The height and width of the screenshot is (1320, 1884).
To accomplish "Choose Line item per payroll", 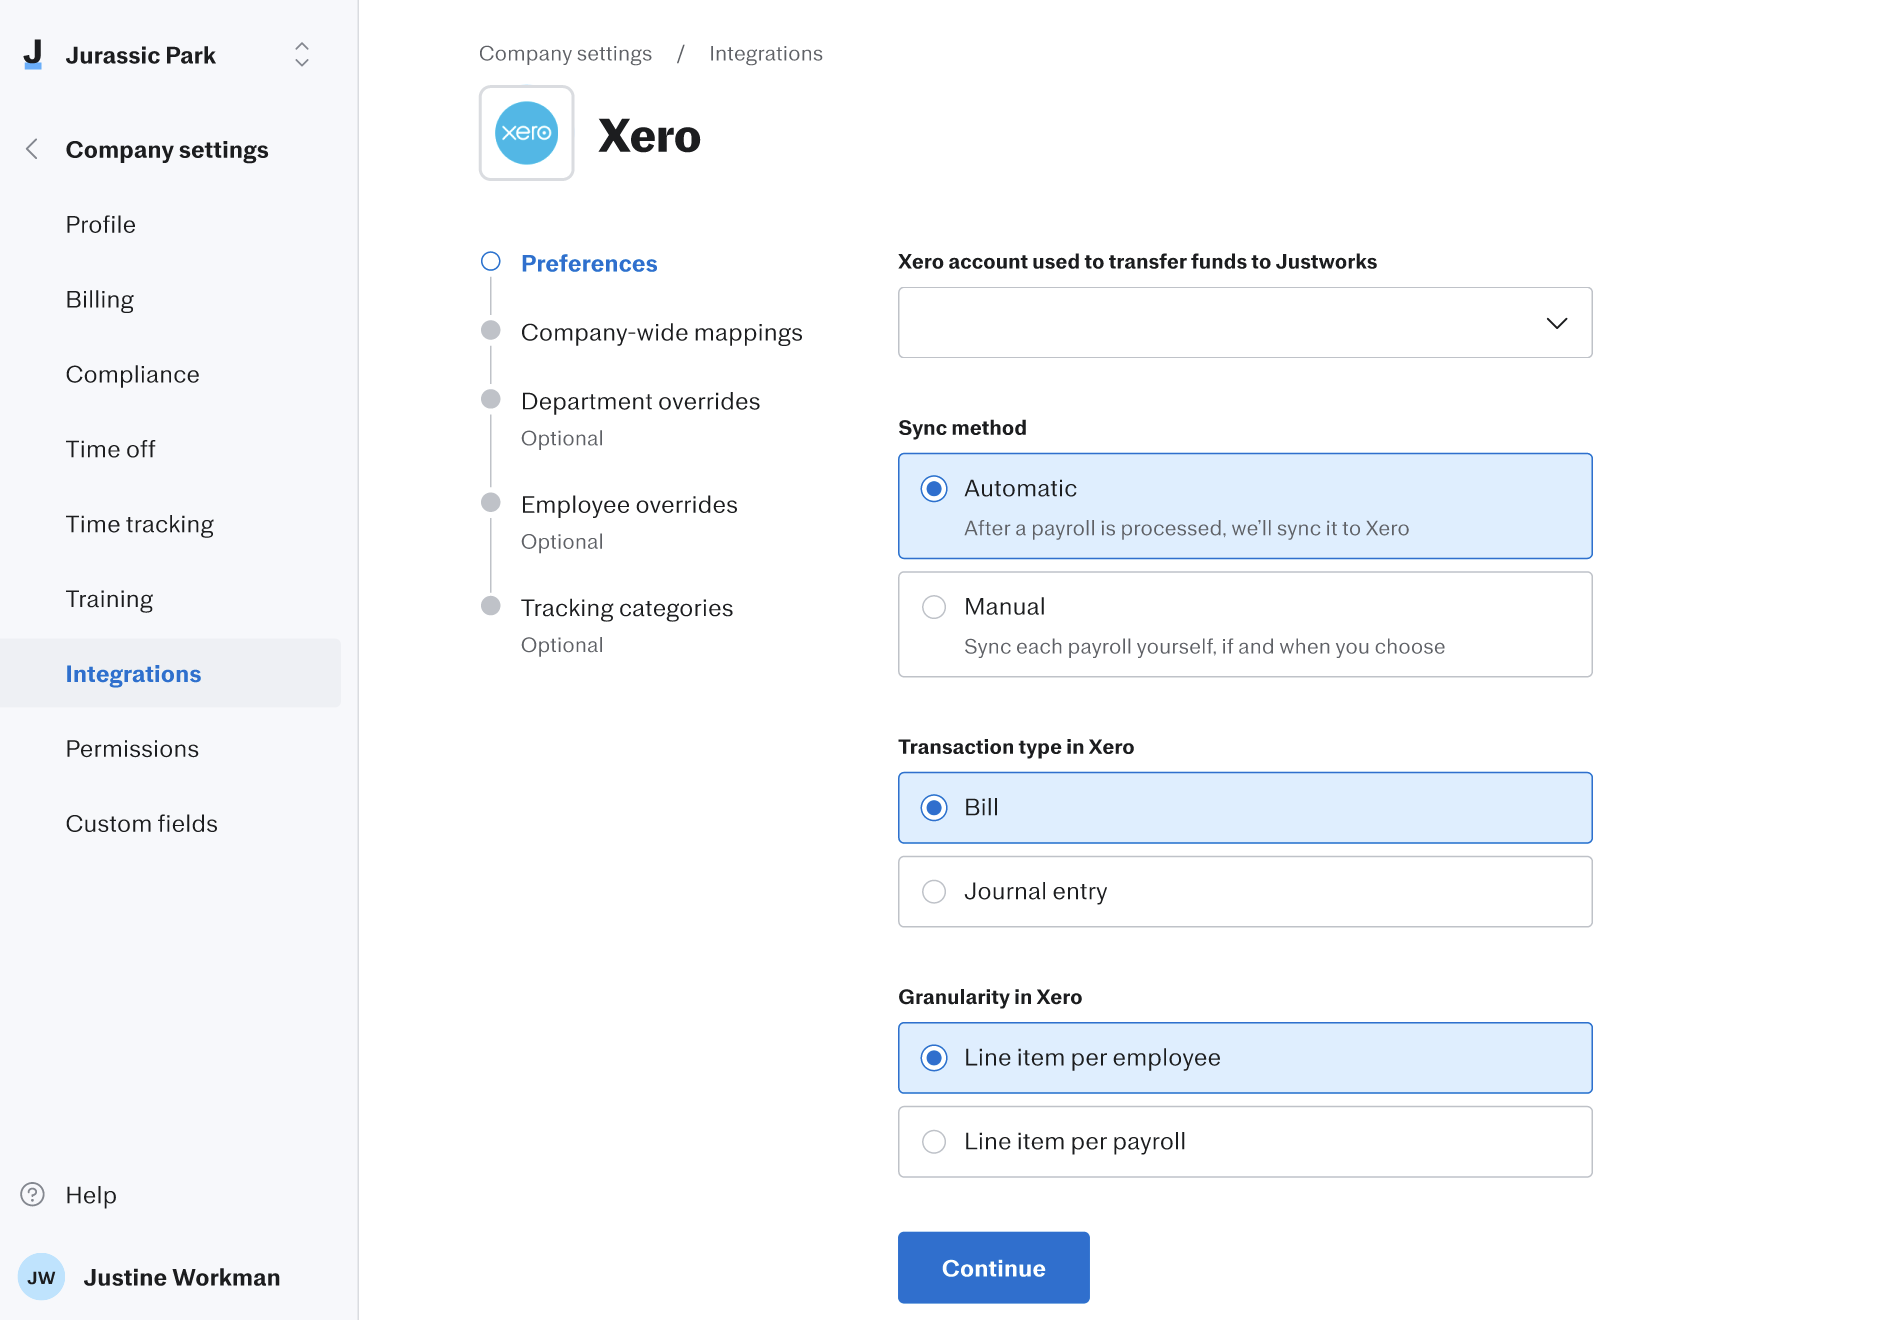I will pos(1245,1141).
